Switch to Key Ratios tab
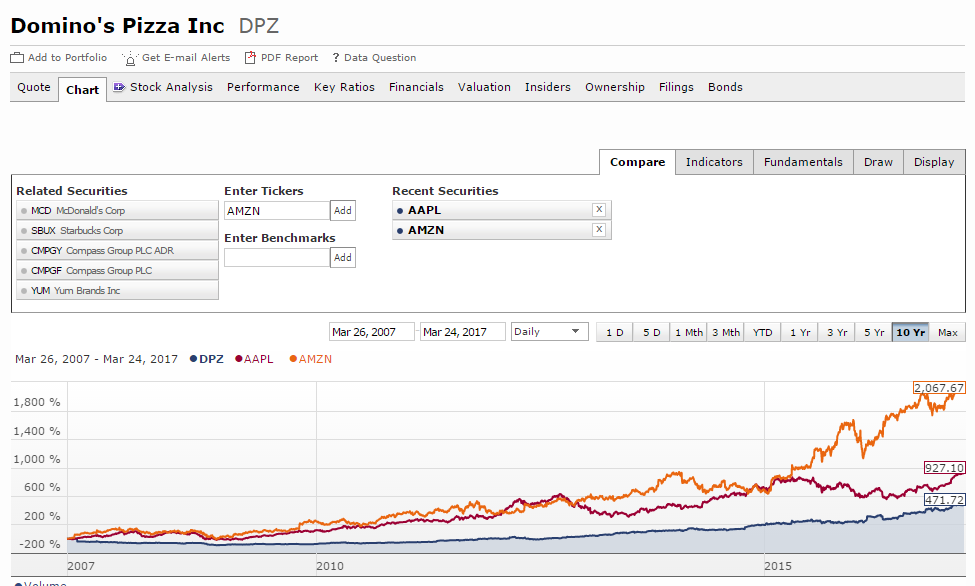Viewport: 975px width, 586px height. click(x=344, y=87)
